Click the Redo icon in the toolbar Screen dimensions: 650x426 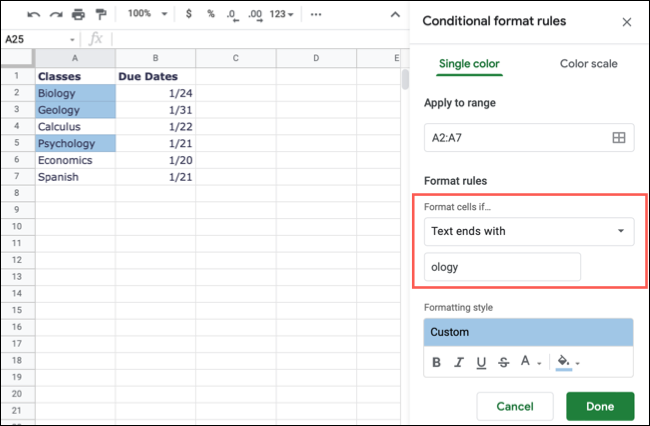click(x=56, y=15)
